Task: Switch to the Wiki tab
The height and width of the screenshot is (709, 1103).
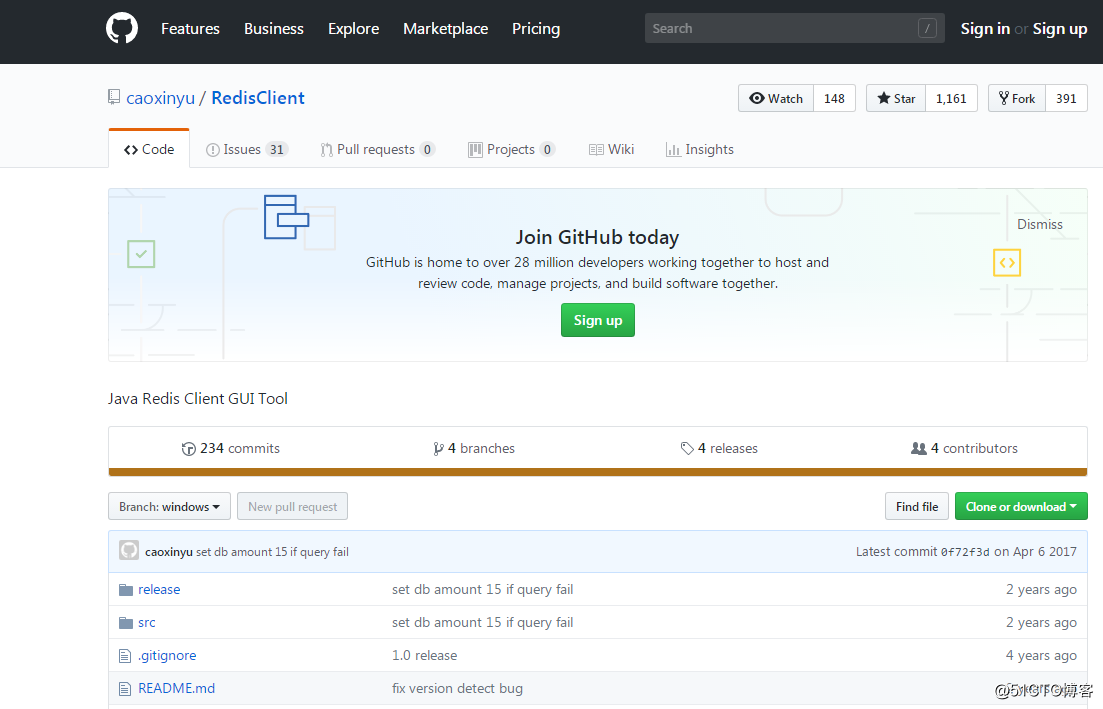Action: click(611, 149)
